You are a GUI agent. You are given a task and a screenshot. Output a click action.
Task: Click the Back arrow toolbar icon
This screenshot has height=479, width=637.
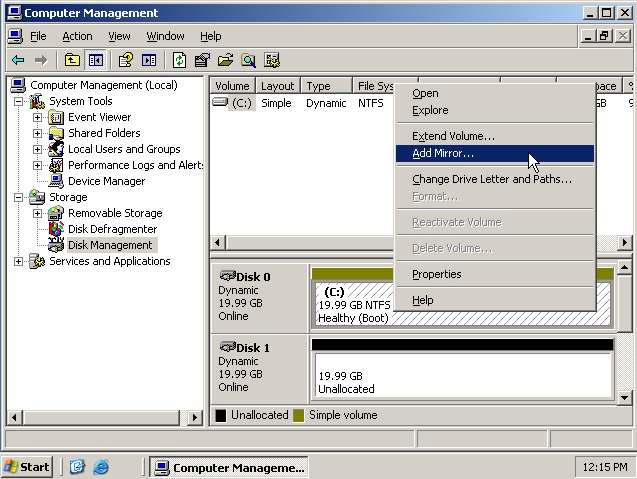18,61
